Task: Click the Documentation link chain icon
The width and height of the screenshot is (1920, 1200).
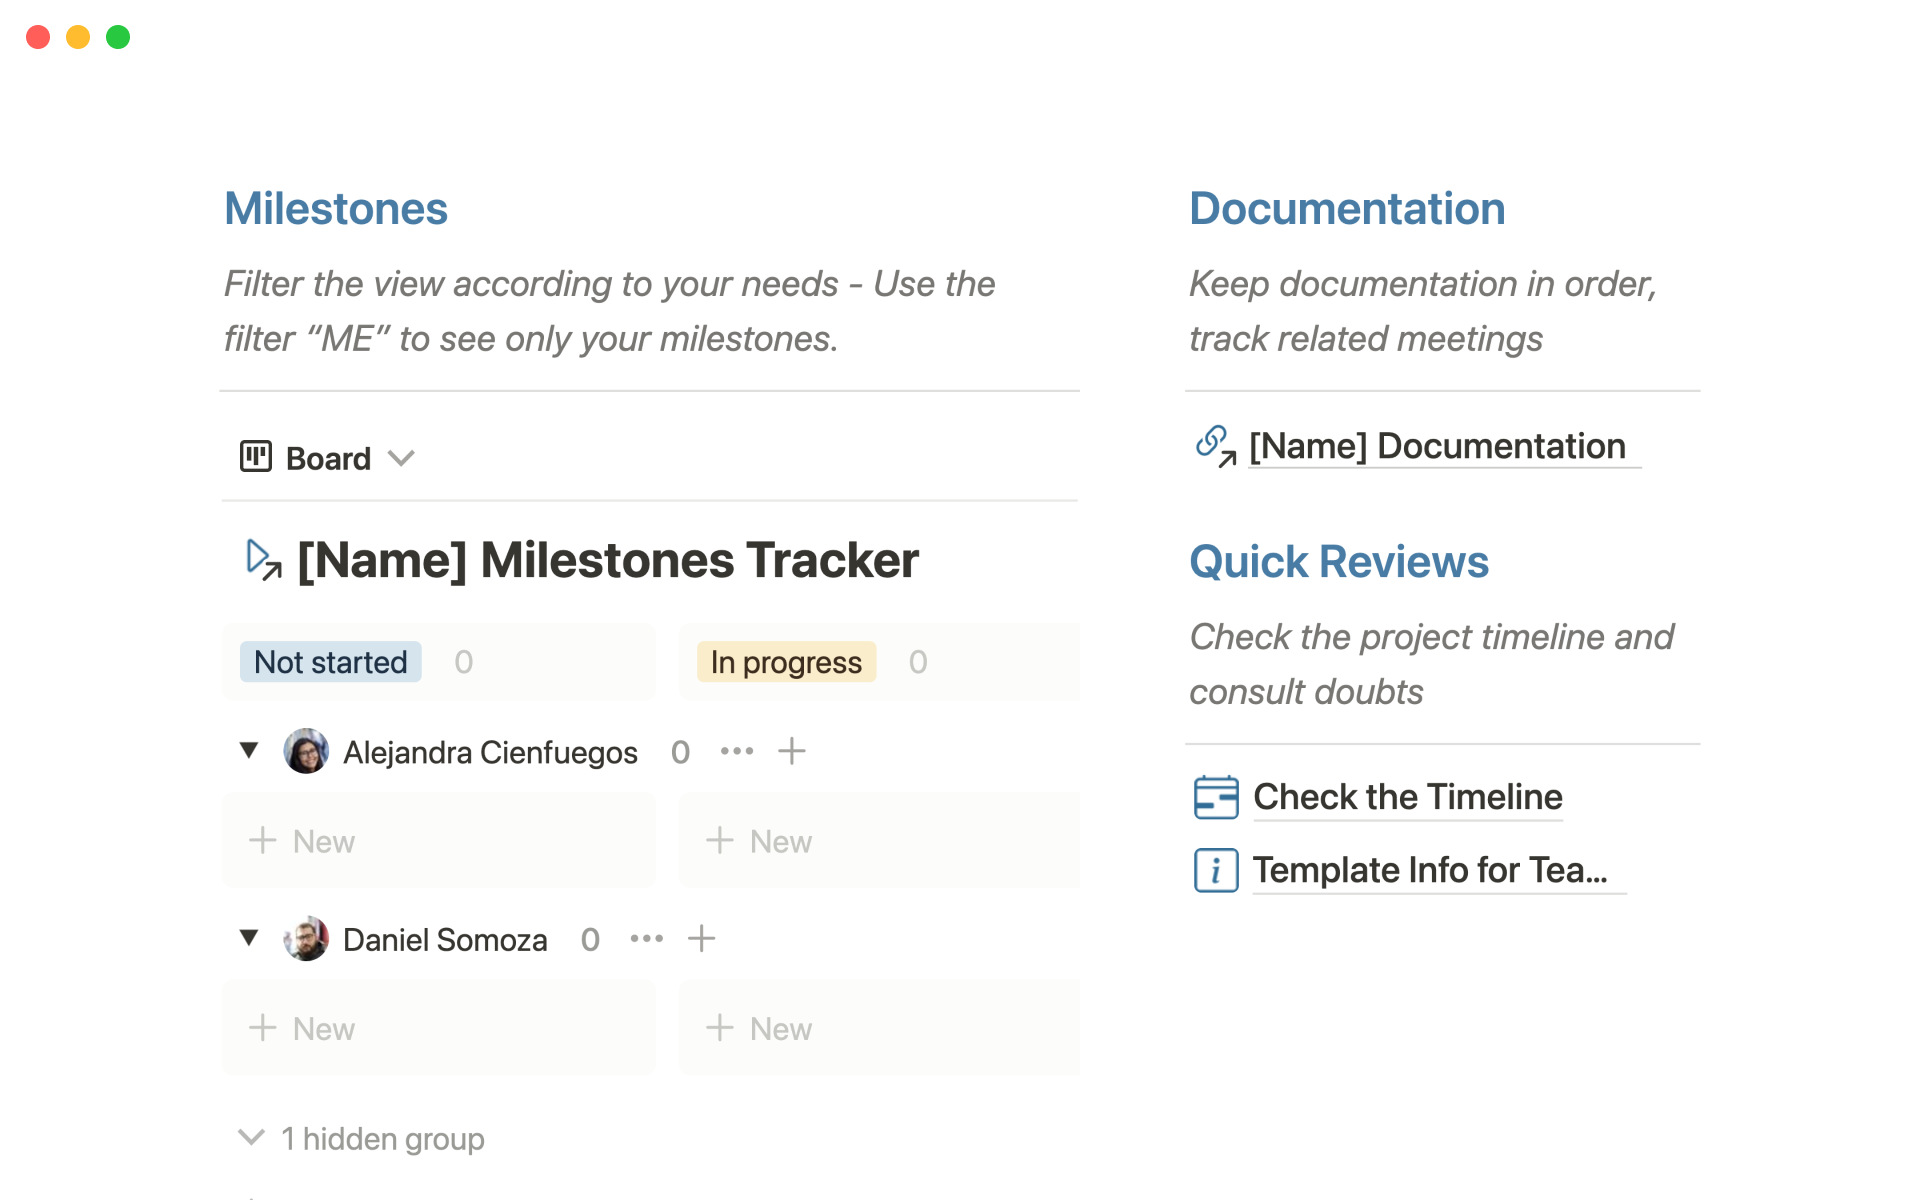Action: pos(1215,445)
